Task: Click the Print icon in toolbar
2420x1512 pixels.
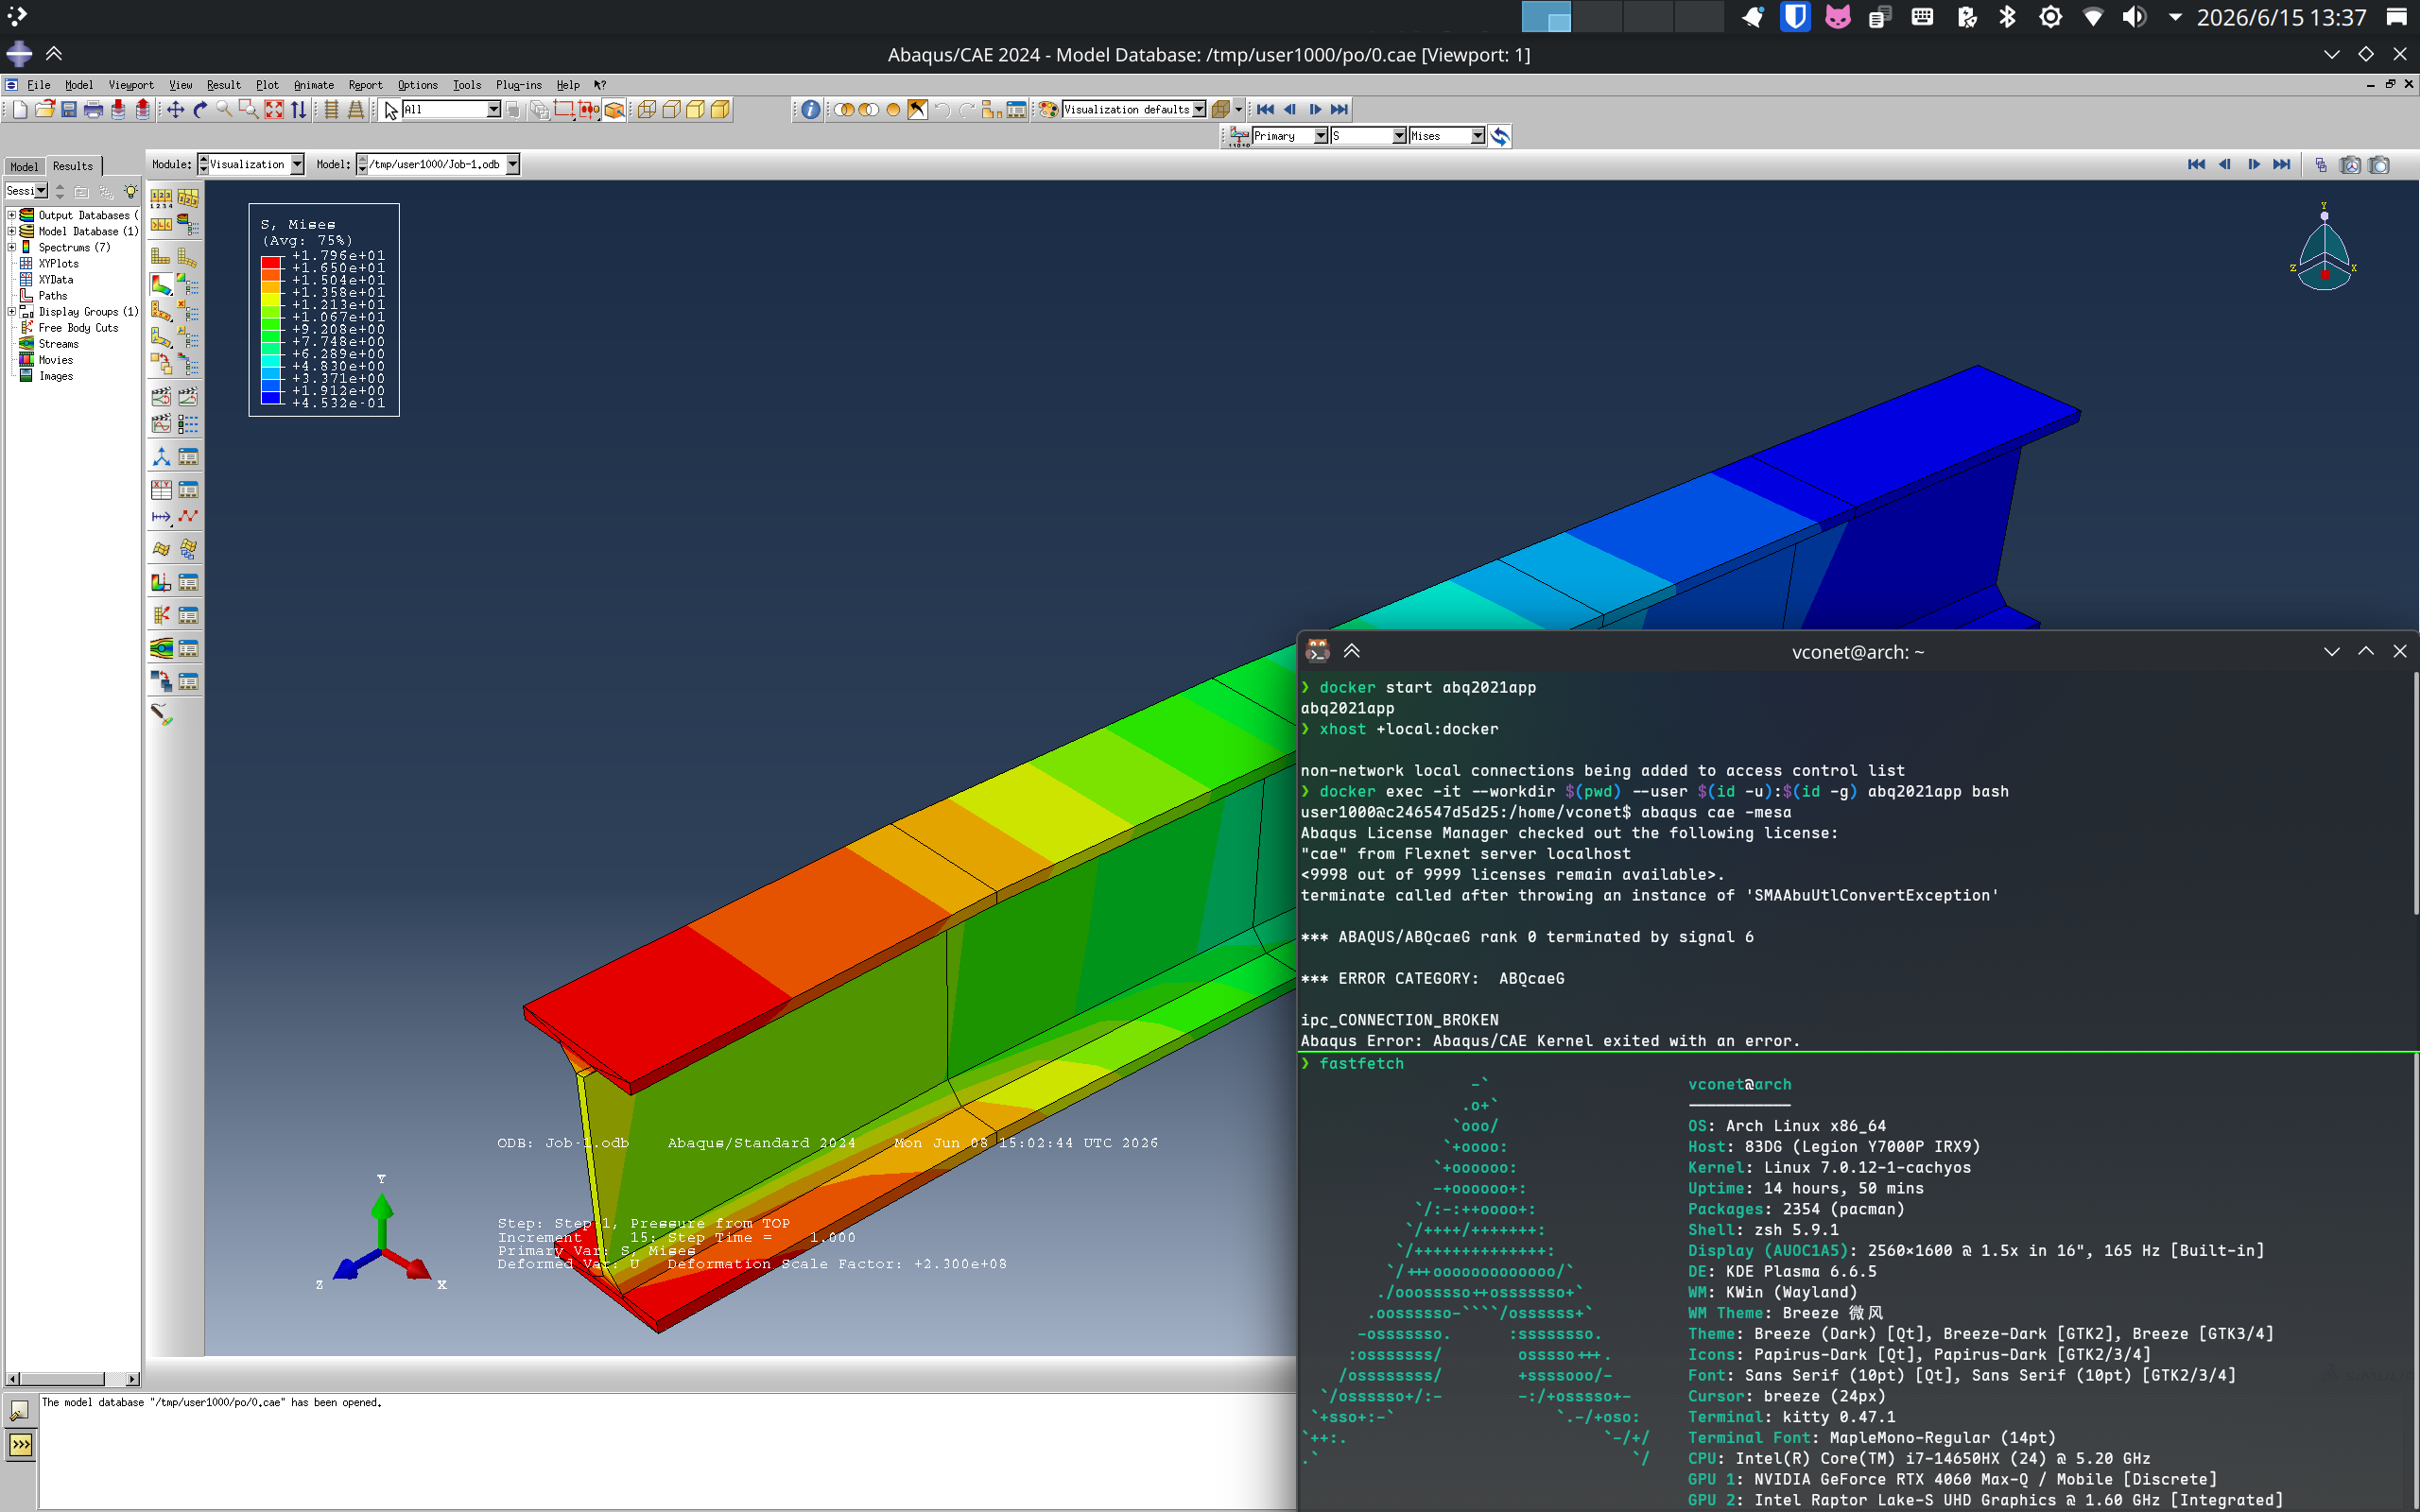Action: click(94, 109)
